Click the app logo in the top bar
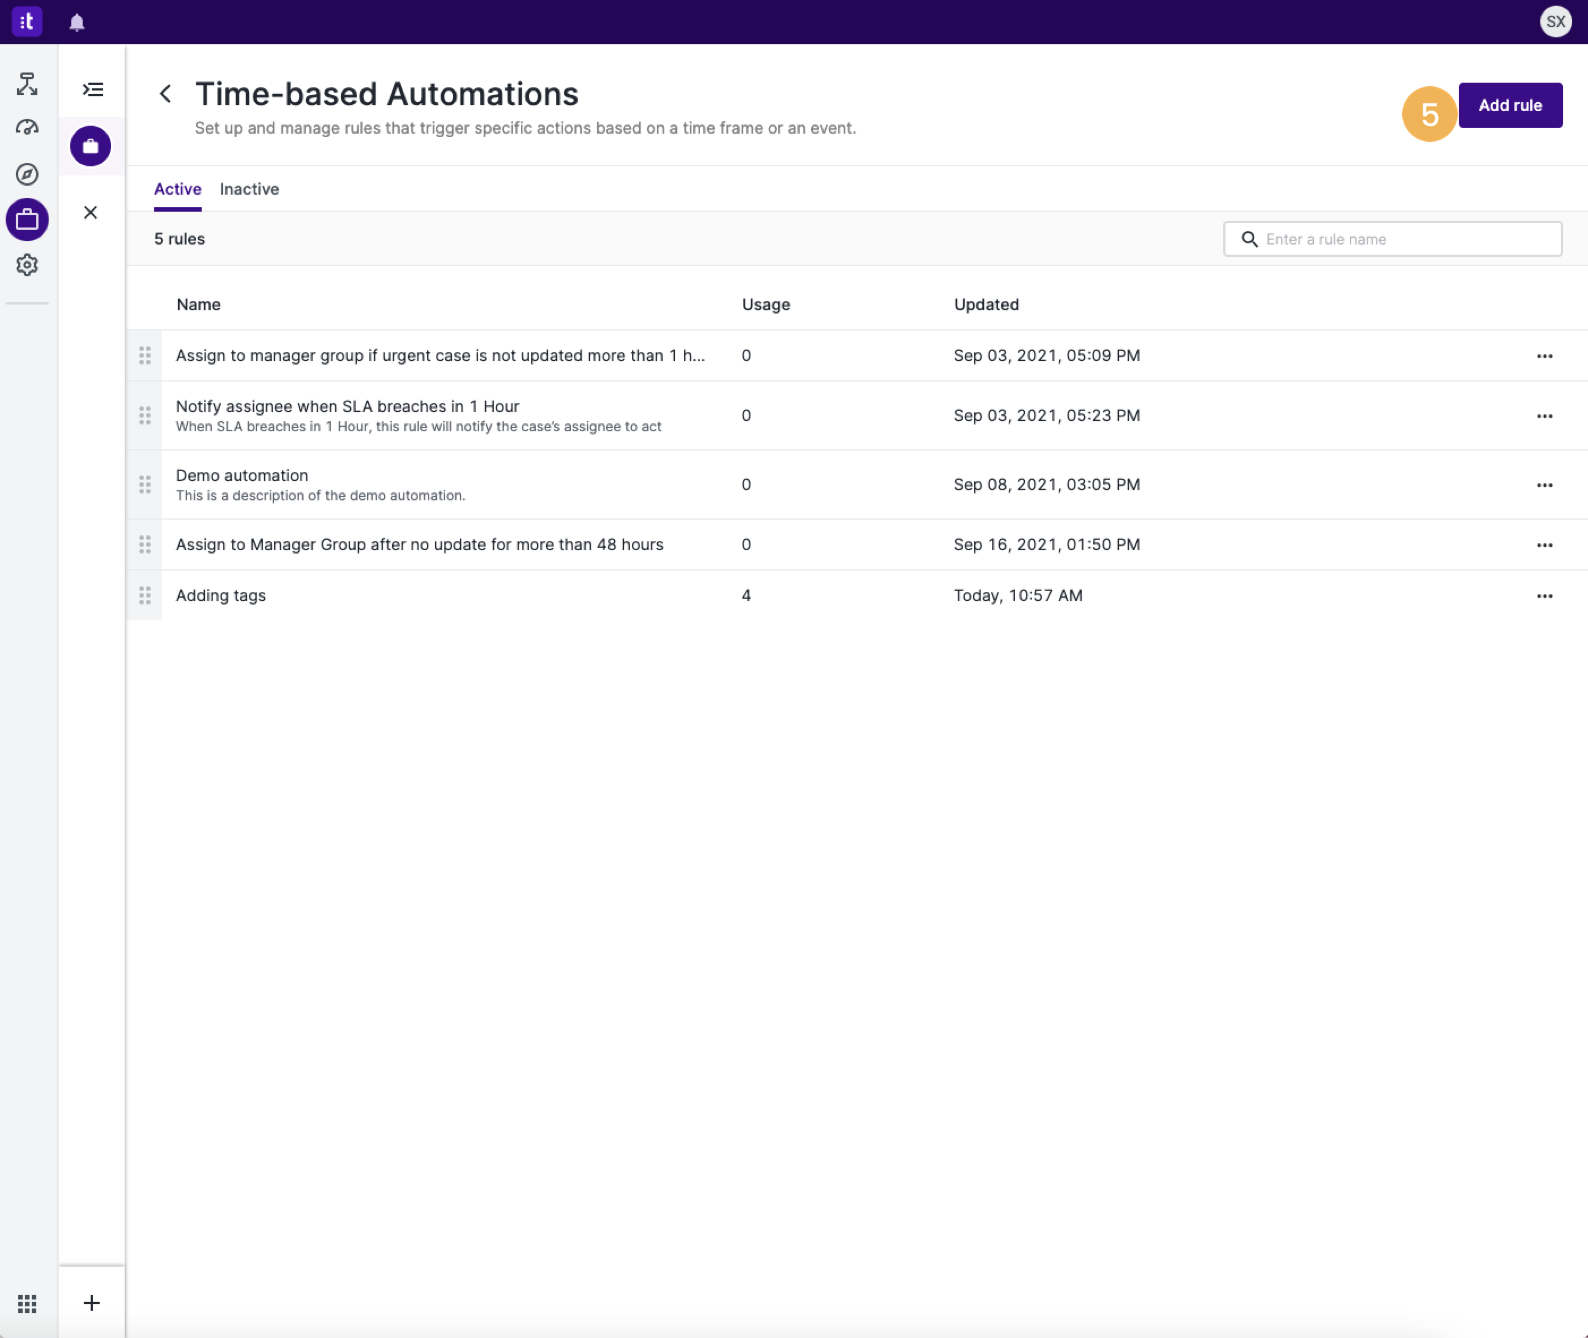 (x=27, y=21)
